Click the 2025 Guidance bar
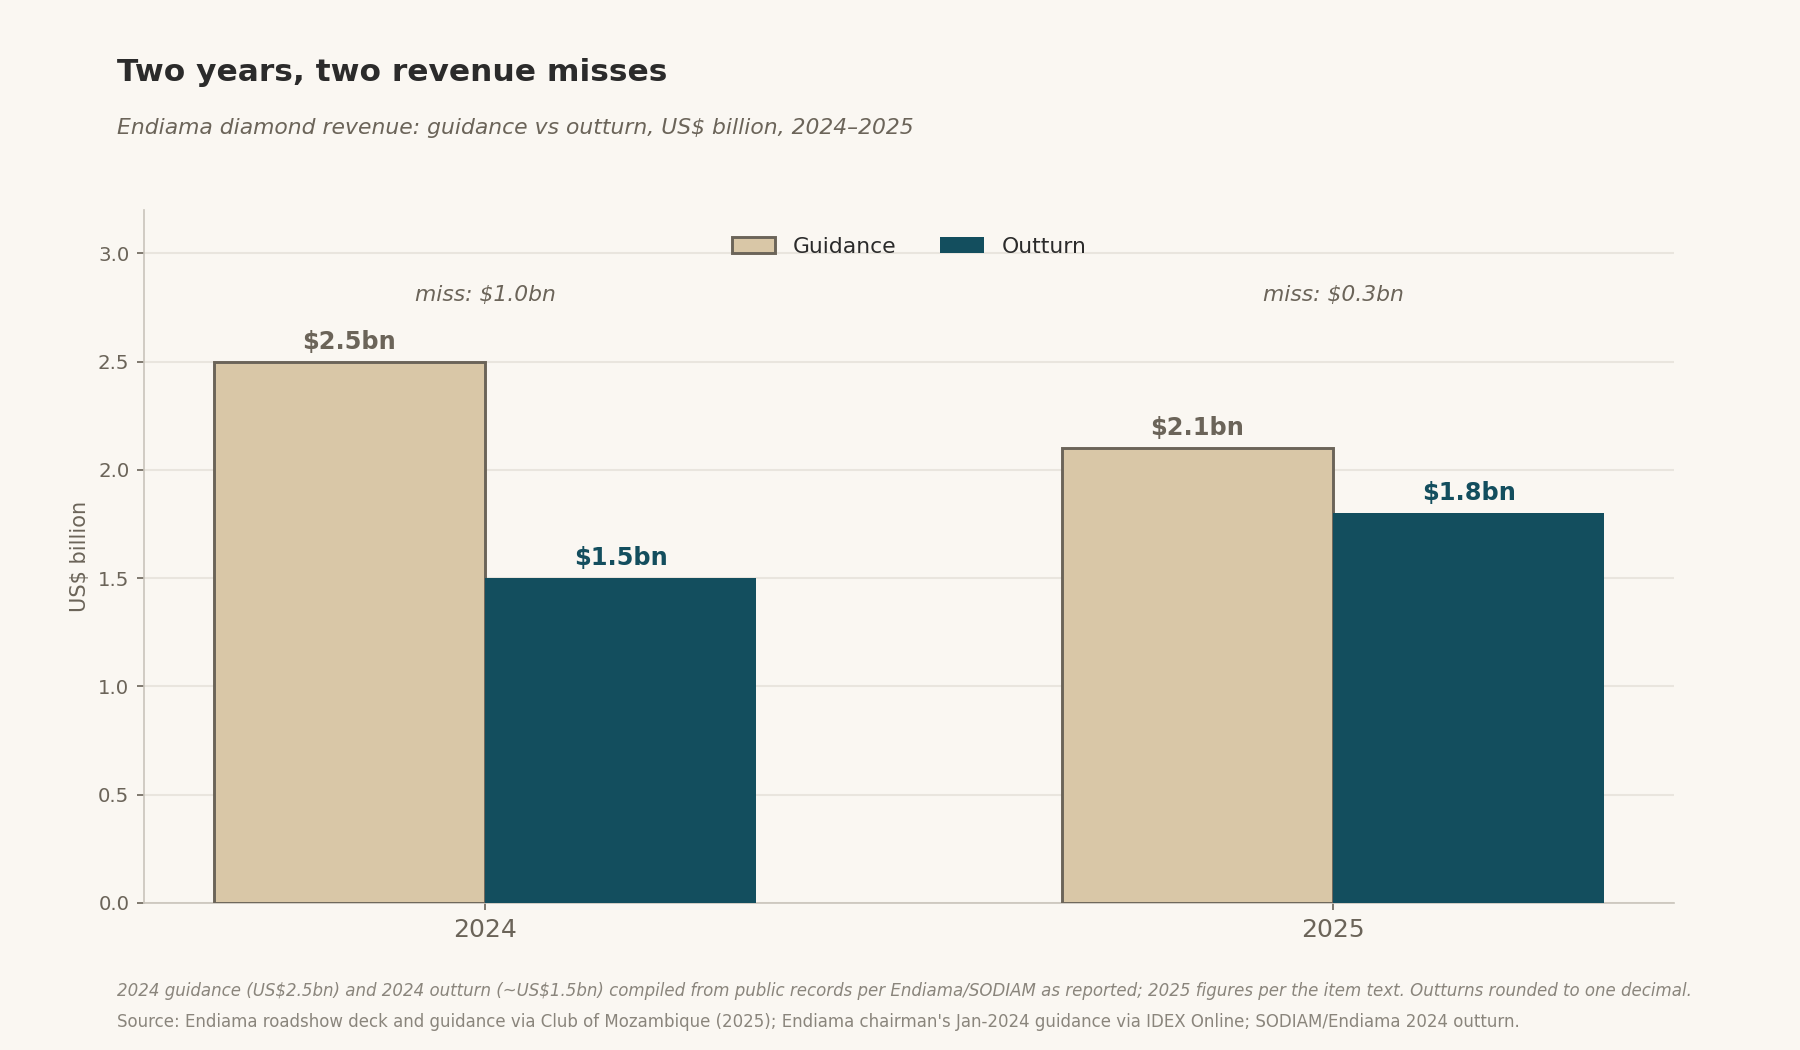Viewport: 1800px width, 1050px height. pyautogui.click(x=1197, y=675)
